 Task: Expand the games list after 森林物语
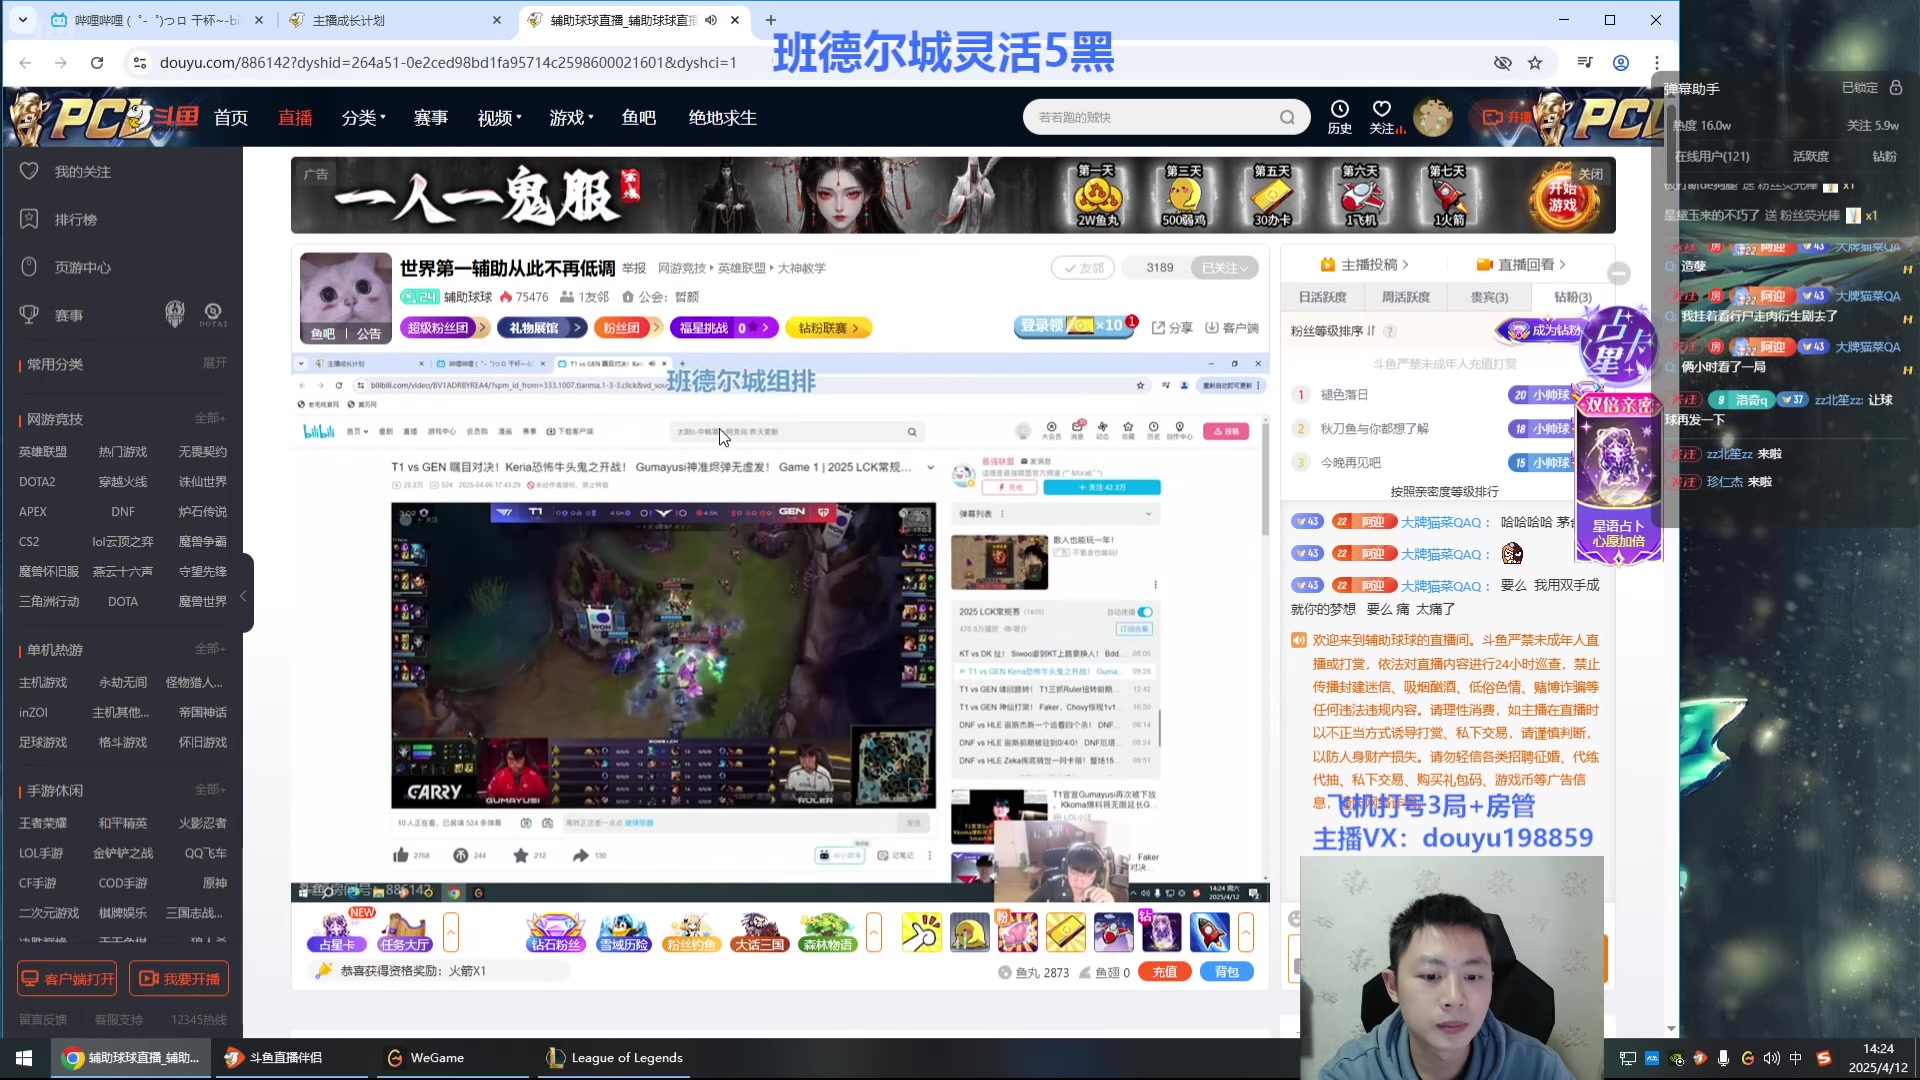tap(874, 932)
